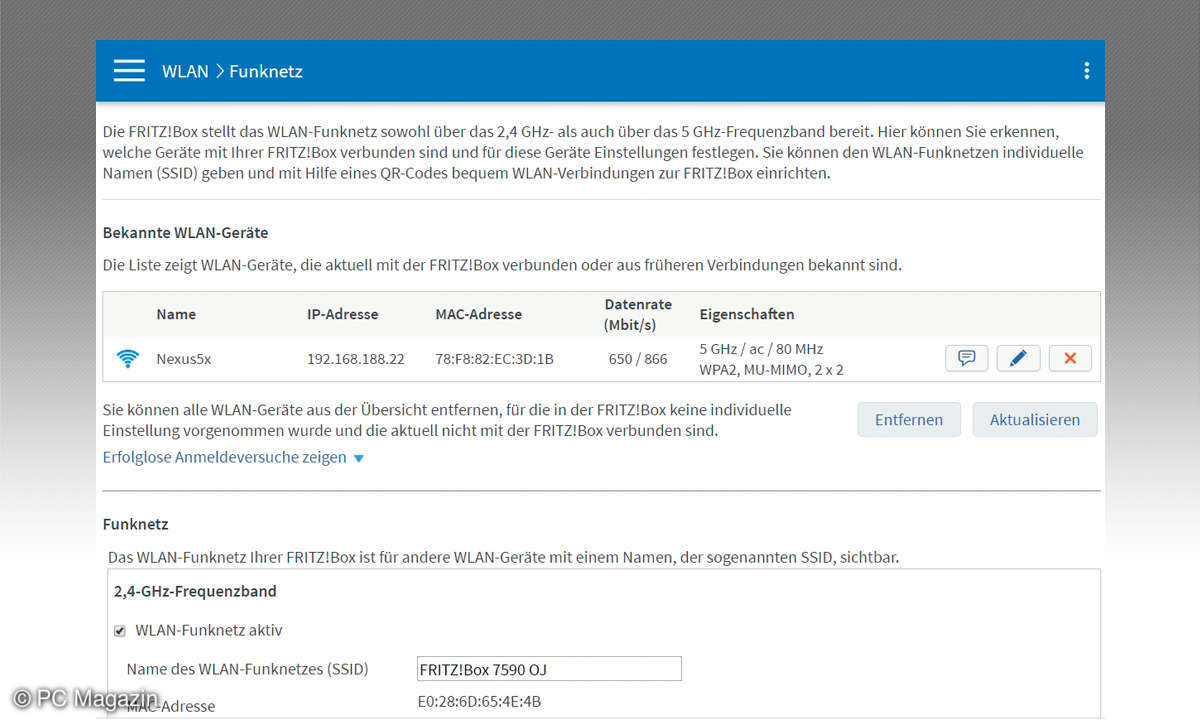Select the 5 GHz / ac / 80 MHz text
The image size is (1200, 720).
762,349
